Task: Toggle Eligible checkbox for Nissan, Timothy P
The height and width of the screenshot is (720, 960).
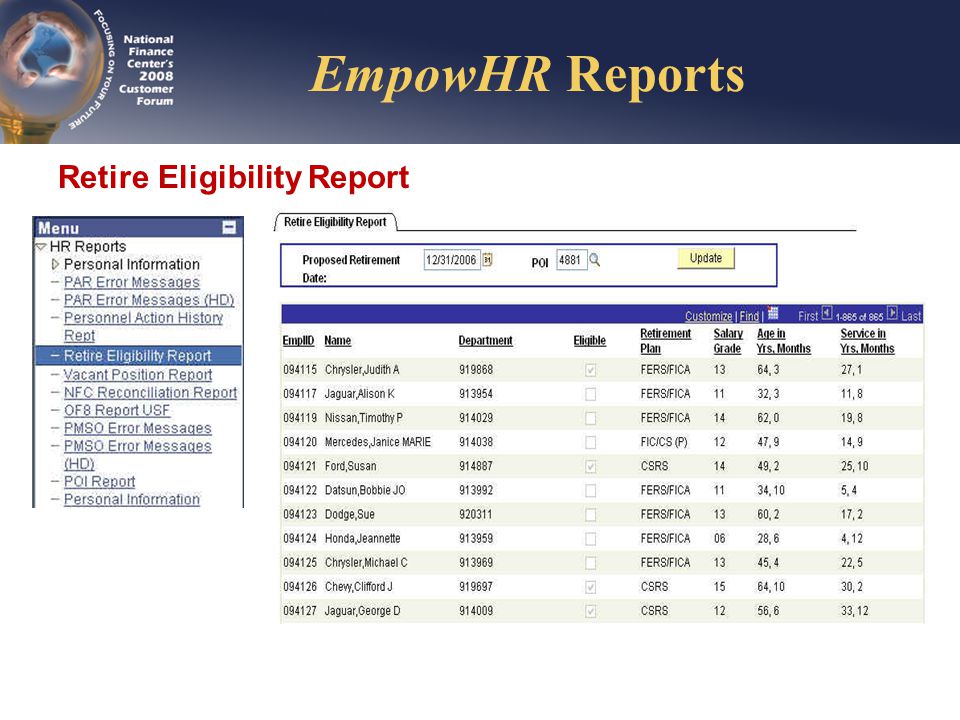Action: [590, 418]
